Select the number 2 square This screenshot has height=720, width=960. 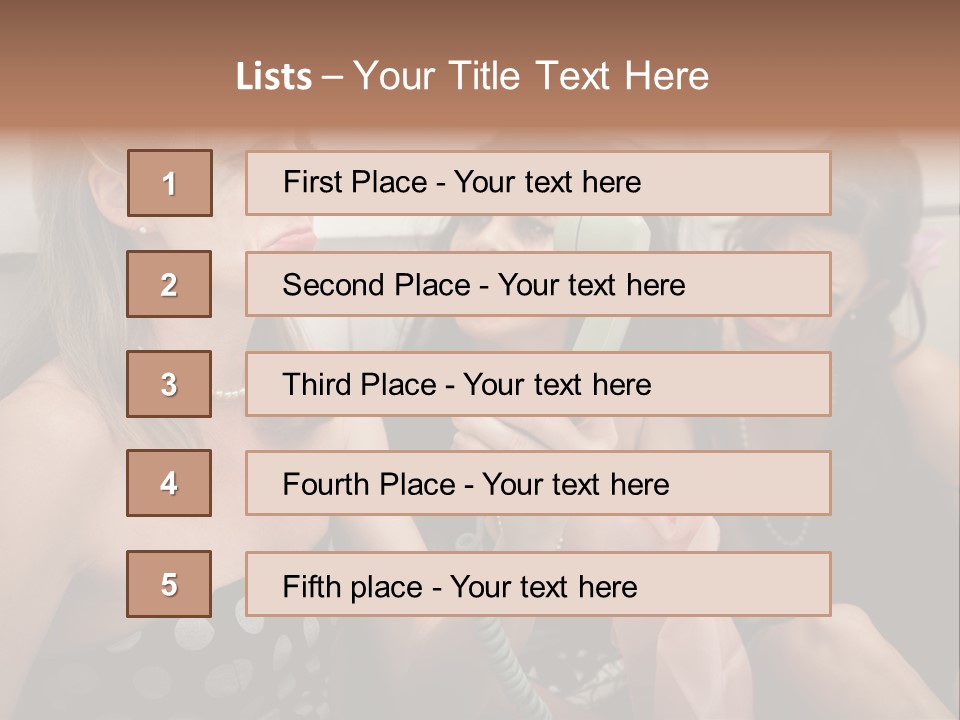[x=169, y=284]
